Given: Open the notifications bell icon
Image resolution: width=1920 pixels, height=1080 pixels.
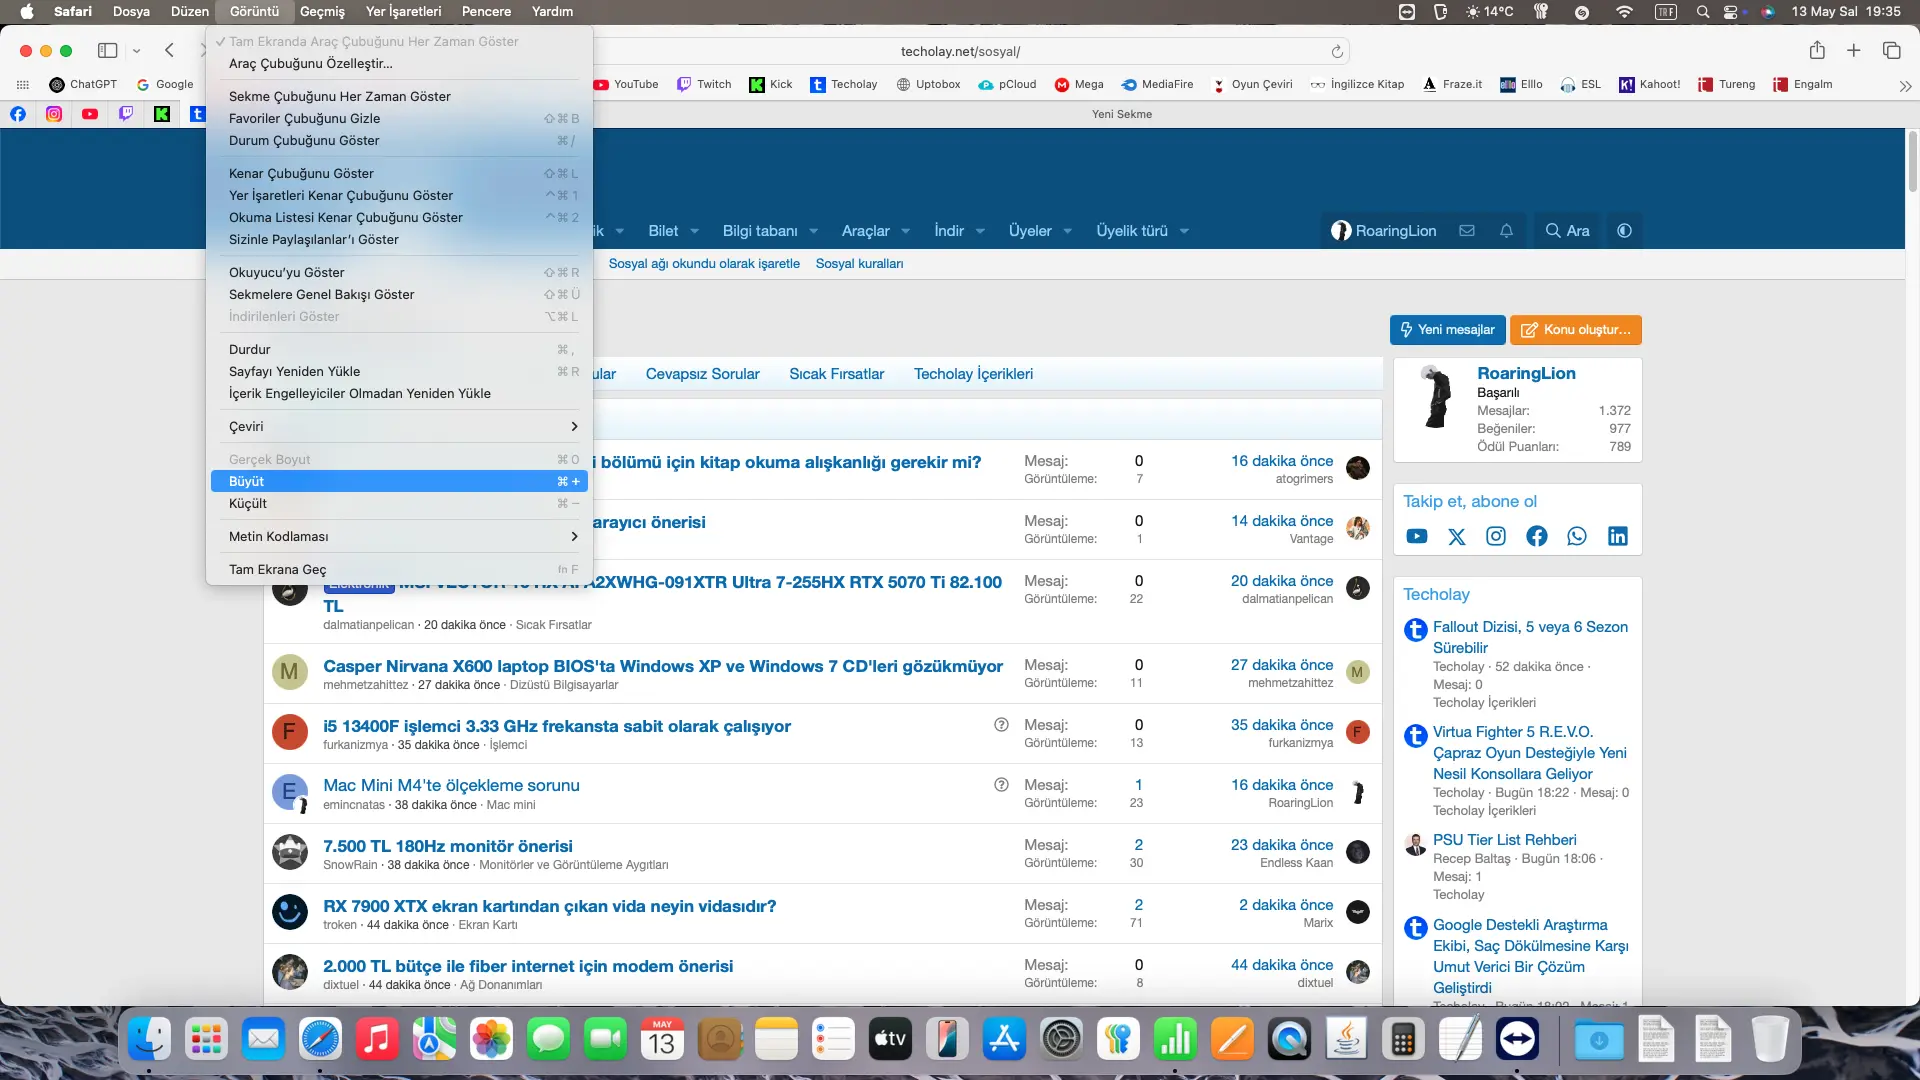Looking at the screenshot, I should (1506, 231).
